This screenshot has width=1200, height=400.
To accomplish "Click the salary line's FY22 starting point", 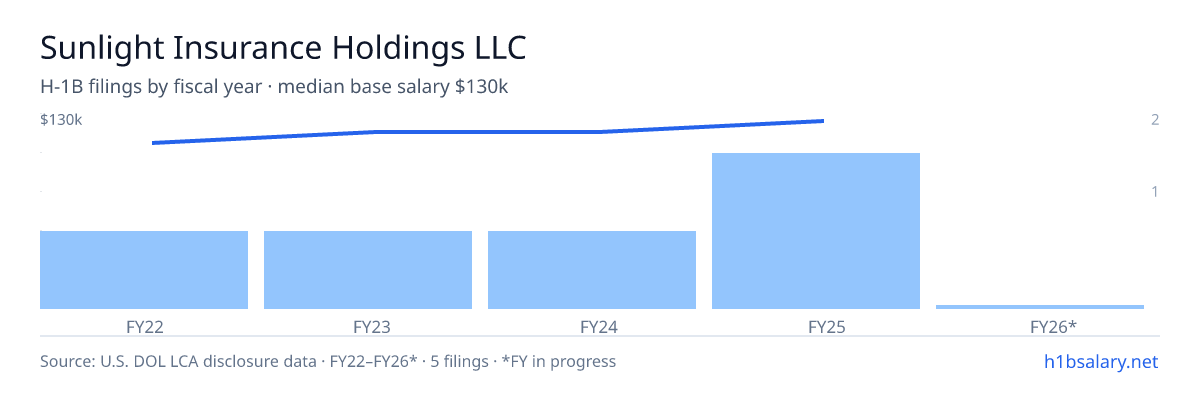I will coord(153,143).
